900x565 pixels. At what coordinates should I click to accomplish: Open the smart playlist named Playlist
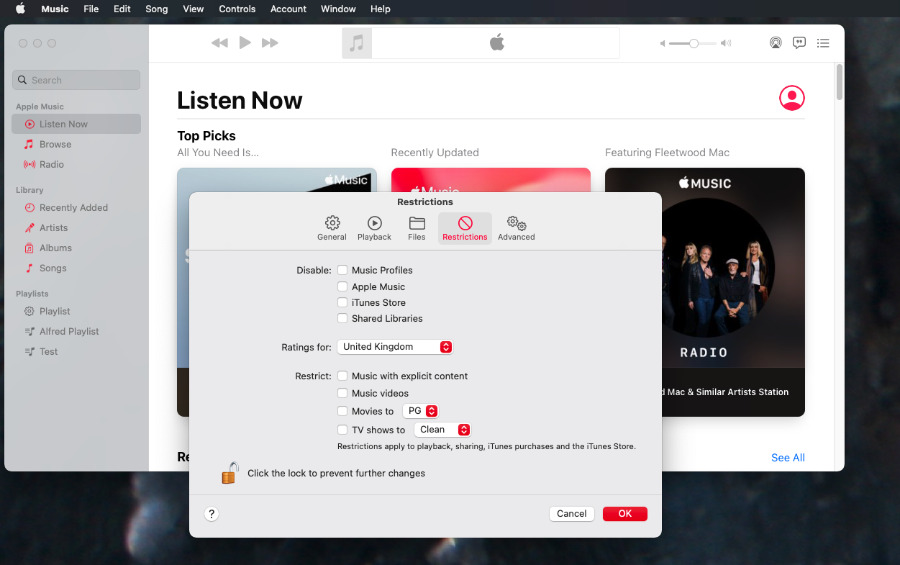(76, 311)
